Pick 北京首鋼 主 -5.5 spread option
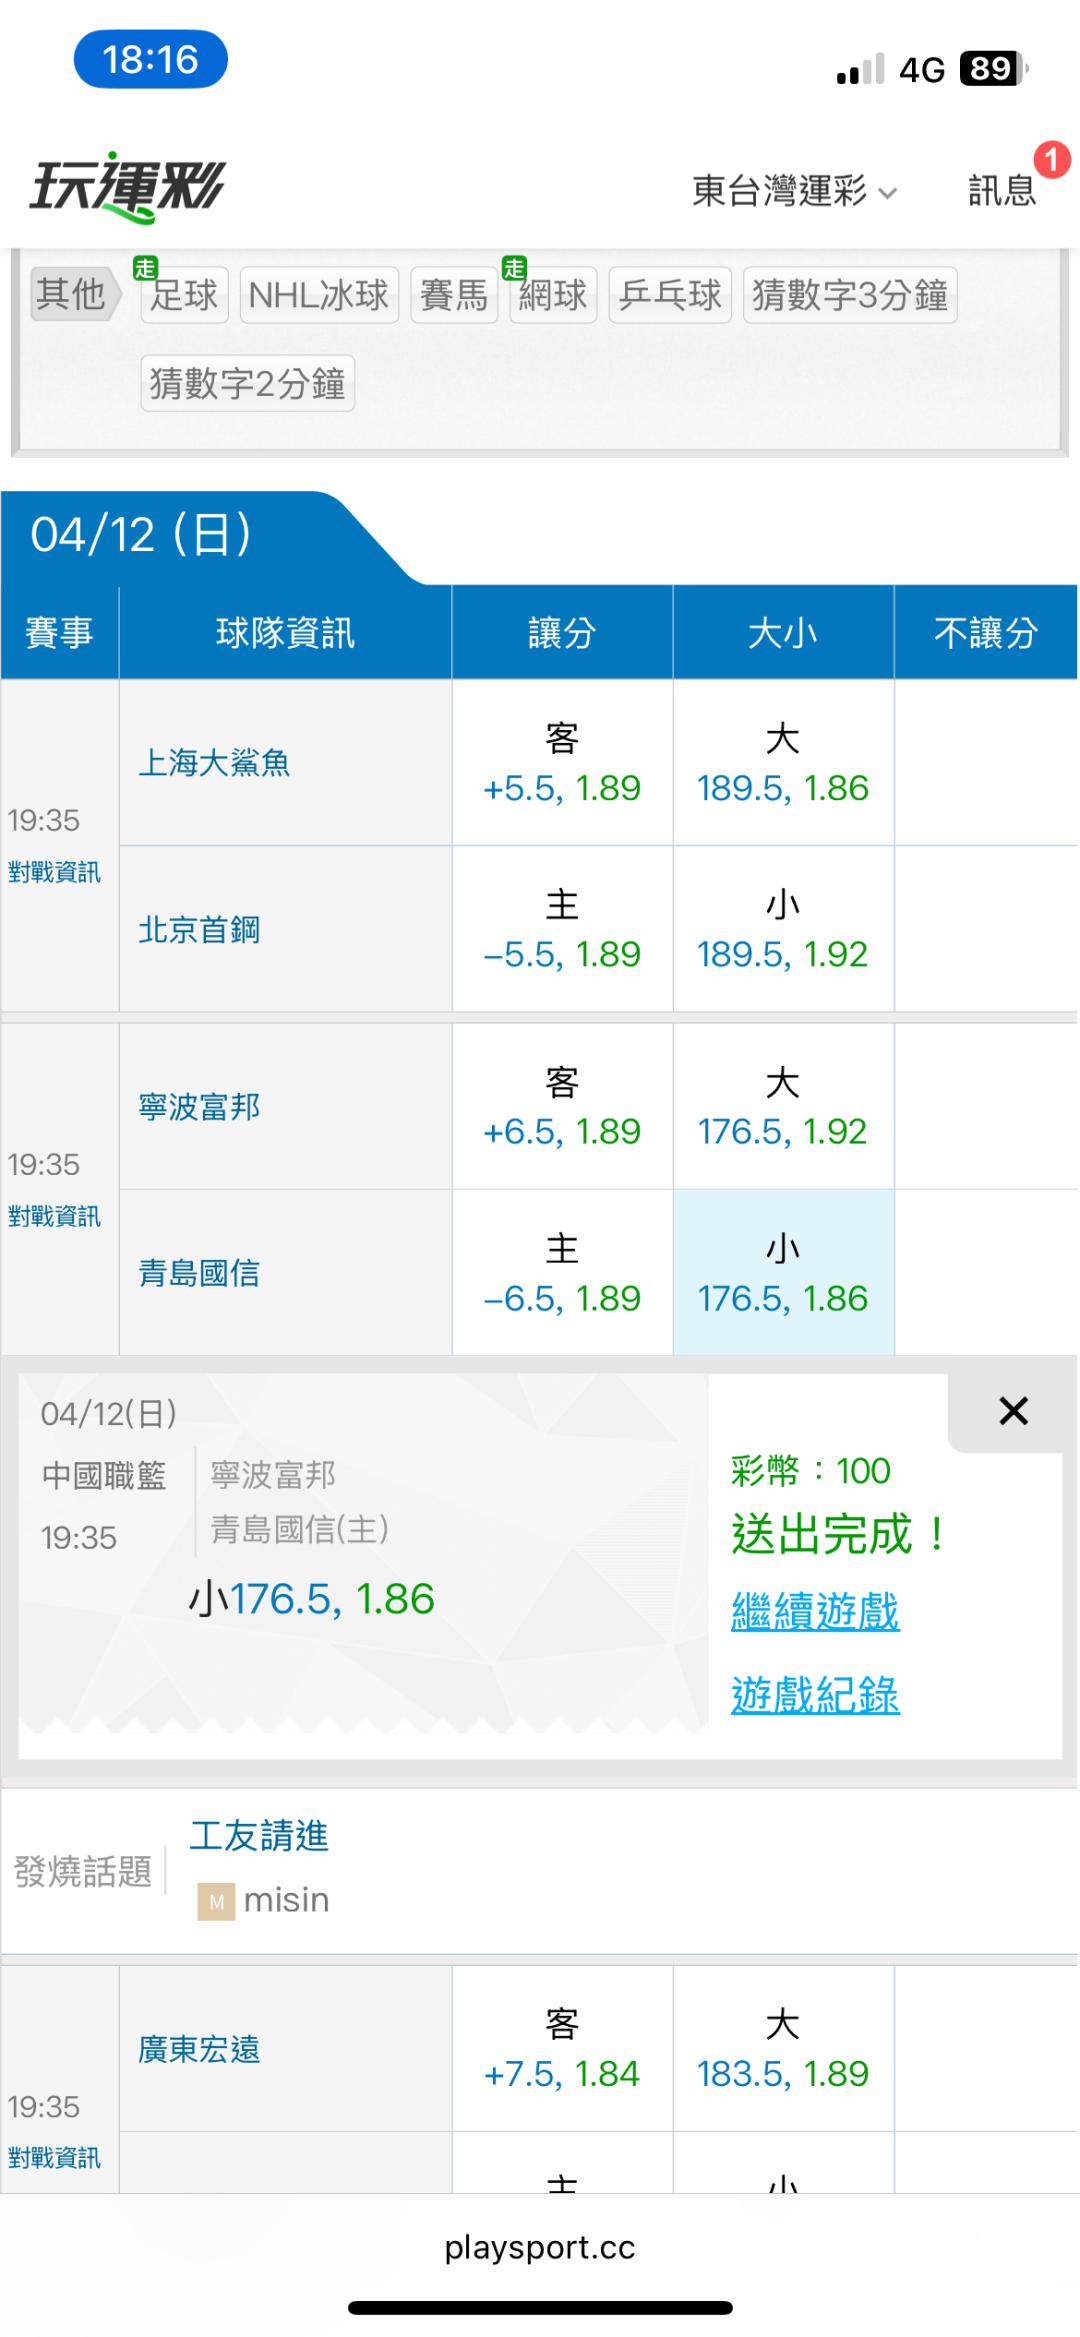This screenshot has width=1080, height=2337. click(x=562, y=930)
